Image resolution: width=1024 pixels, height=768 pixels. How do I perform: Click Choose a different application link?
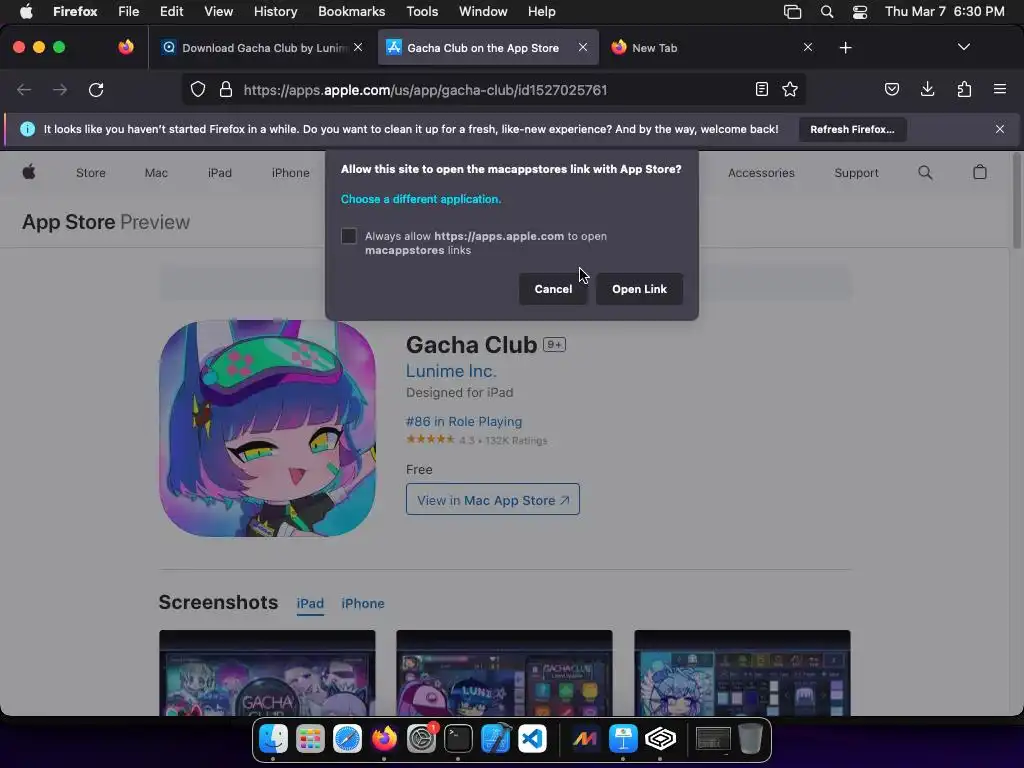pyautogui.click(x=421, y=199)
